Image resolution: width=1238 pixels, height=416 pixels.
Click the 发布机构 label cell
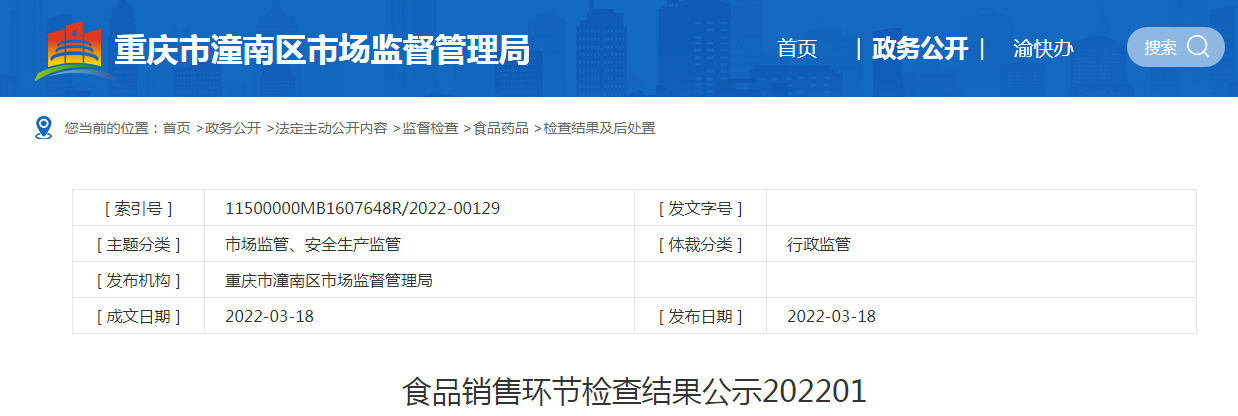138,280
